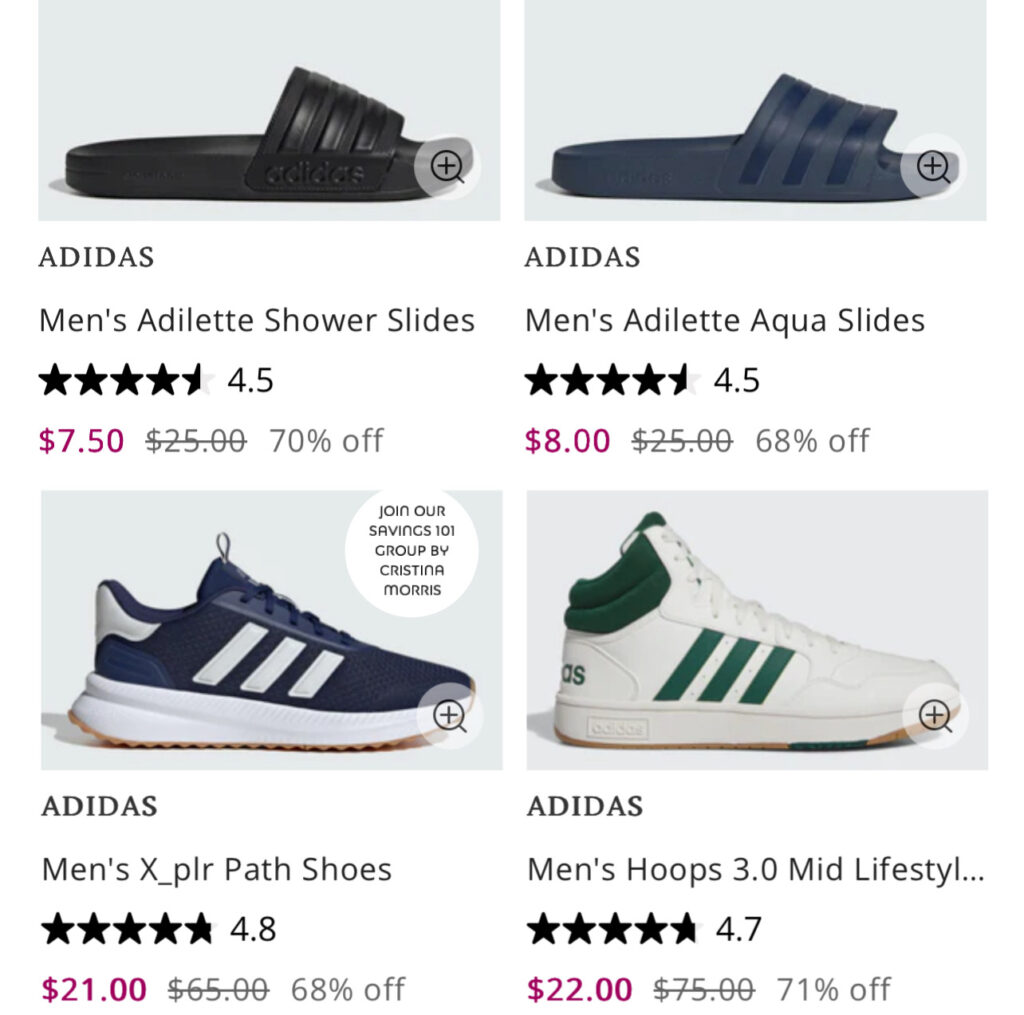The image size is (1024, 1015).
Task: Click navy aqua slide product photo
Action: [x=756, y=110]
